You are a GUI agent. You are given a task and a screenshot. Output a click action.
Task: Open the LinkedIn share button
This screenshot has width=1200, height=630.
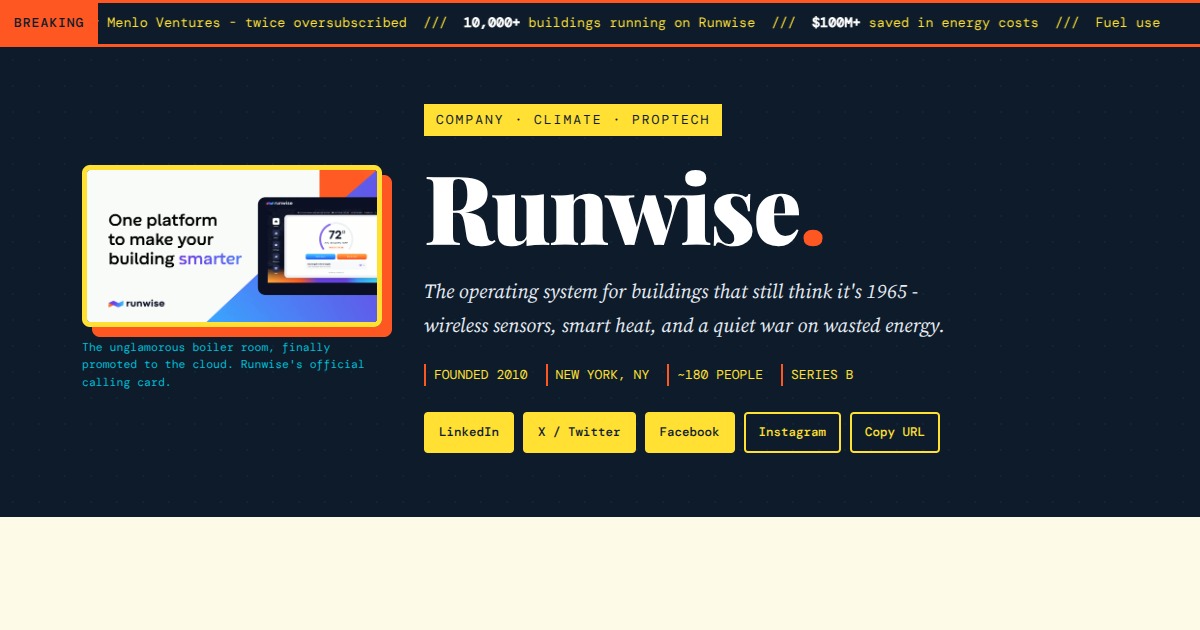[x=469, y=432]
